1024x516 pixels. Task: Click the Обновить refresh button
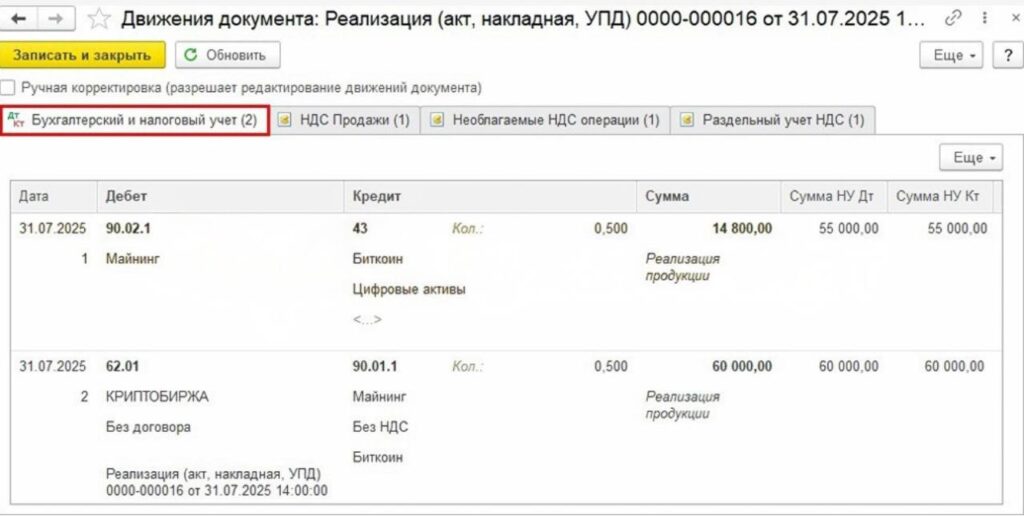[x=227, y=55]
